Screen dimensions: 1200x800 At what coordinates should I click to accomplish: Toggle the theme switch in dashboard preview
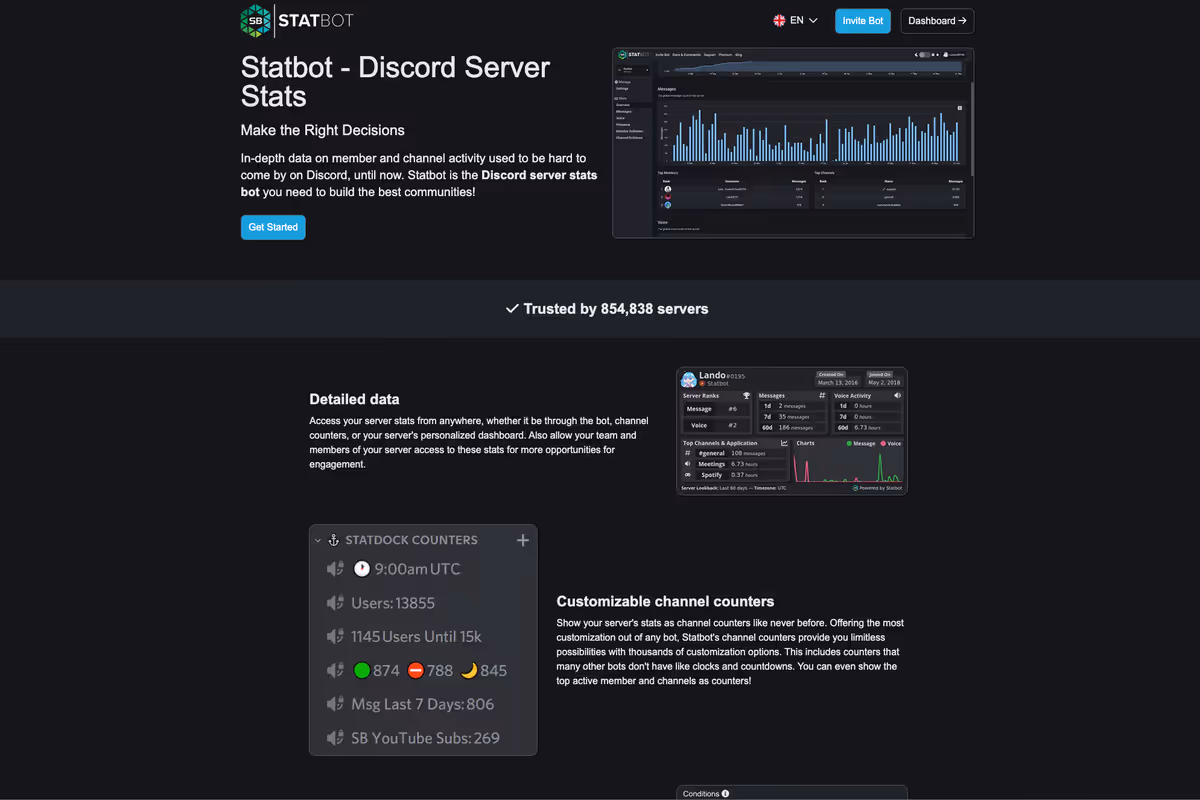925,54
